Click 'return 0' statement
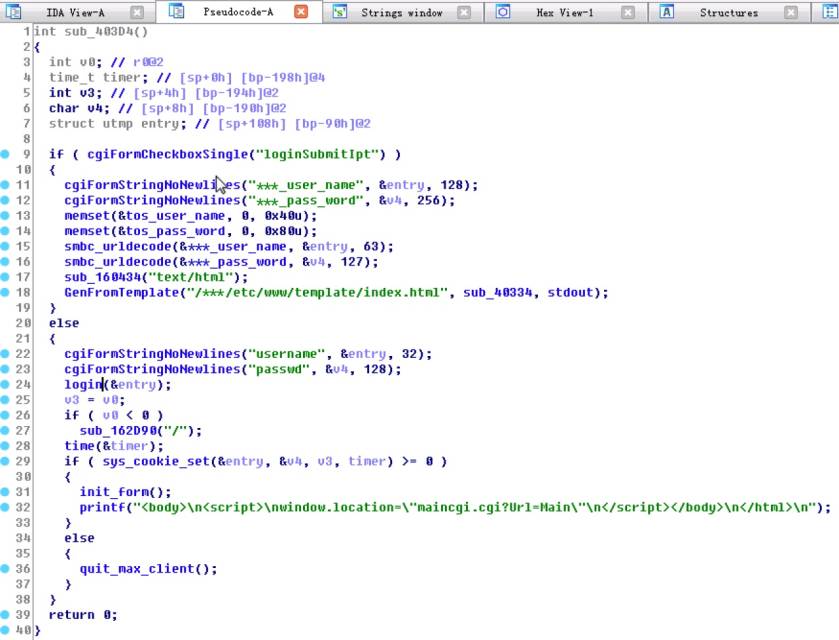 [x=83, y=615]
